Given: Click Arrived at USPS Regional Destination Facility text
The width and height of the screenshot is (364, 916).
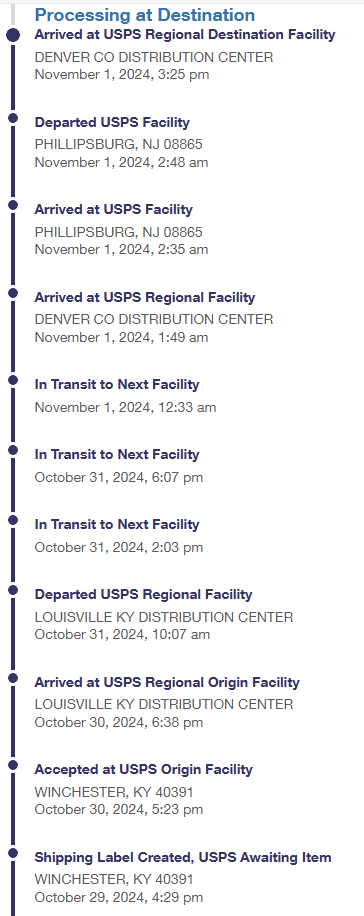Looking at the screenshot, I should [185, 34].
